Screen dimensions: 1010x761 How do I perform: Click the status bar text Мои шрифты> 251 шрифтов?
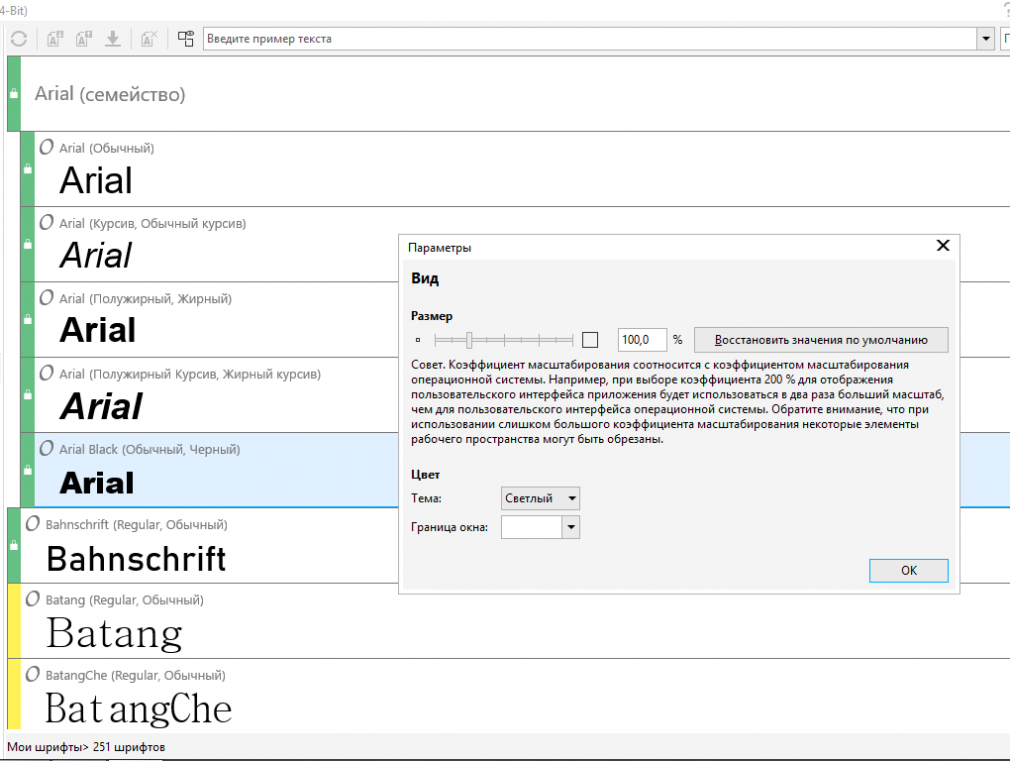click(x=86, y=747)
